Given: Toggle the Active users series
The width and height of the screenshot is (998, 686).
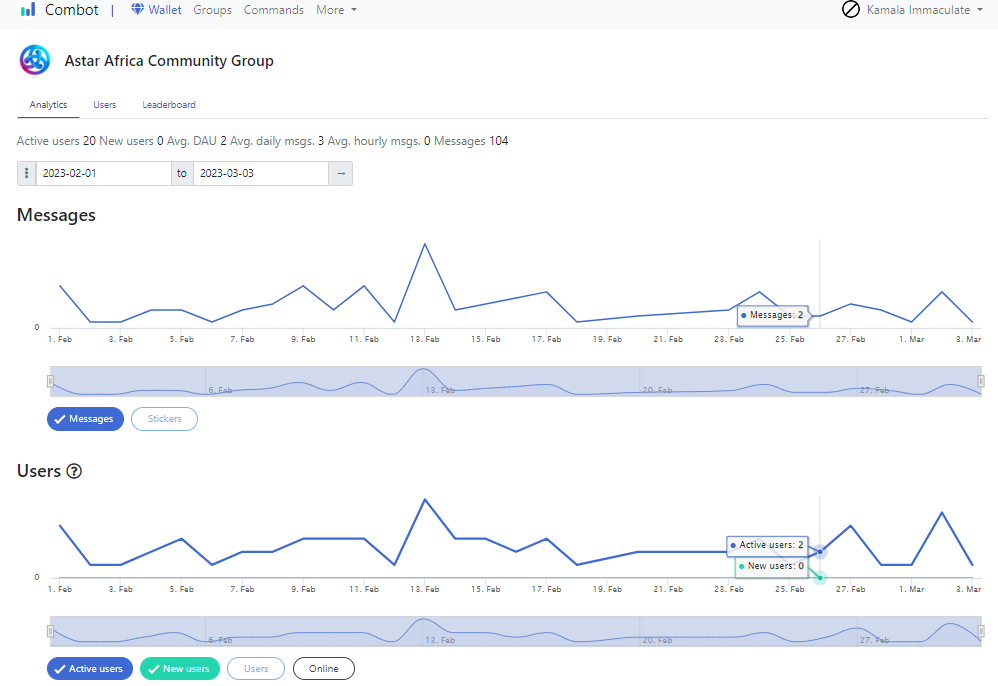Looking at the screenshot, I should coord(90,668).
